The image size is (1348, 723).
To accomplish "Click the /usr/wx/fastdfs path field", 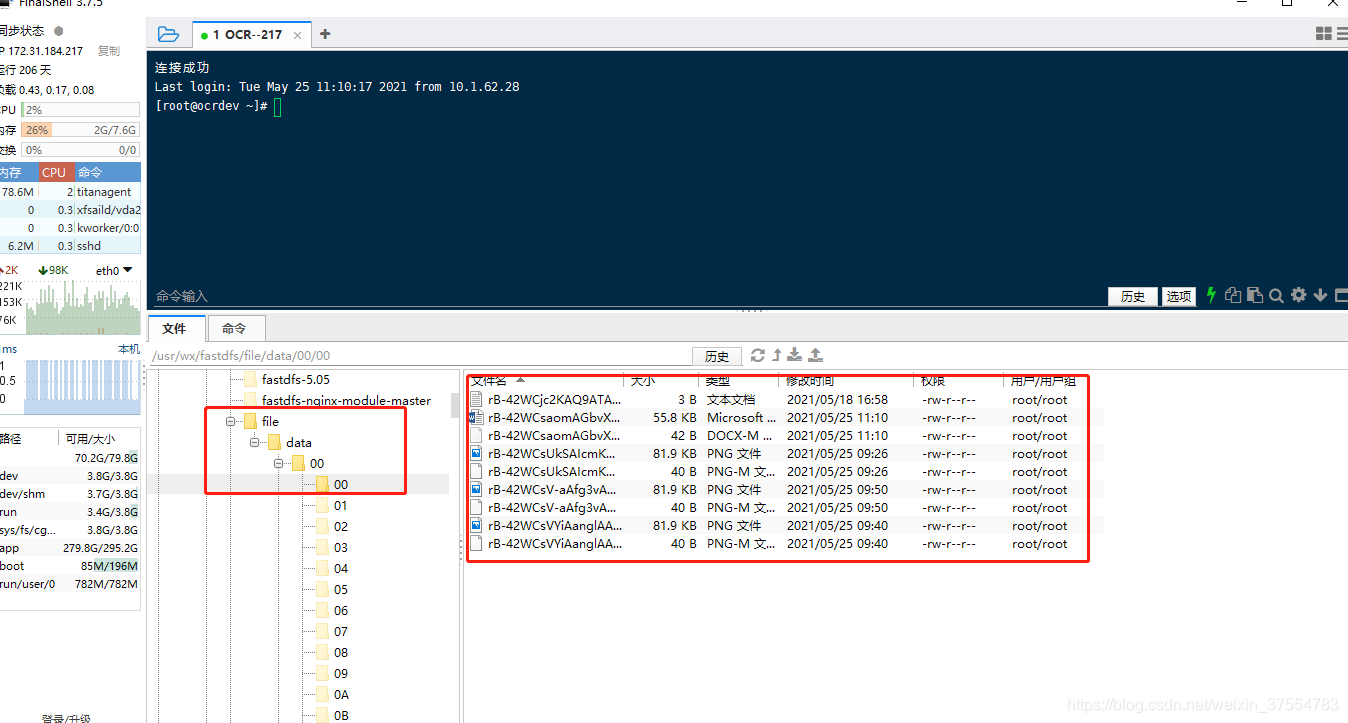I will click(x=418, y=356).
